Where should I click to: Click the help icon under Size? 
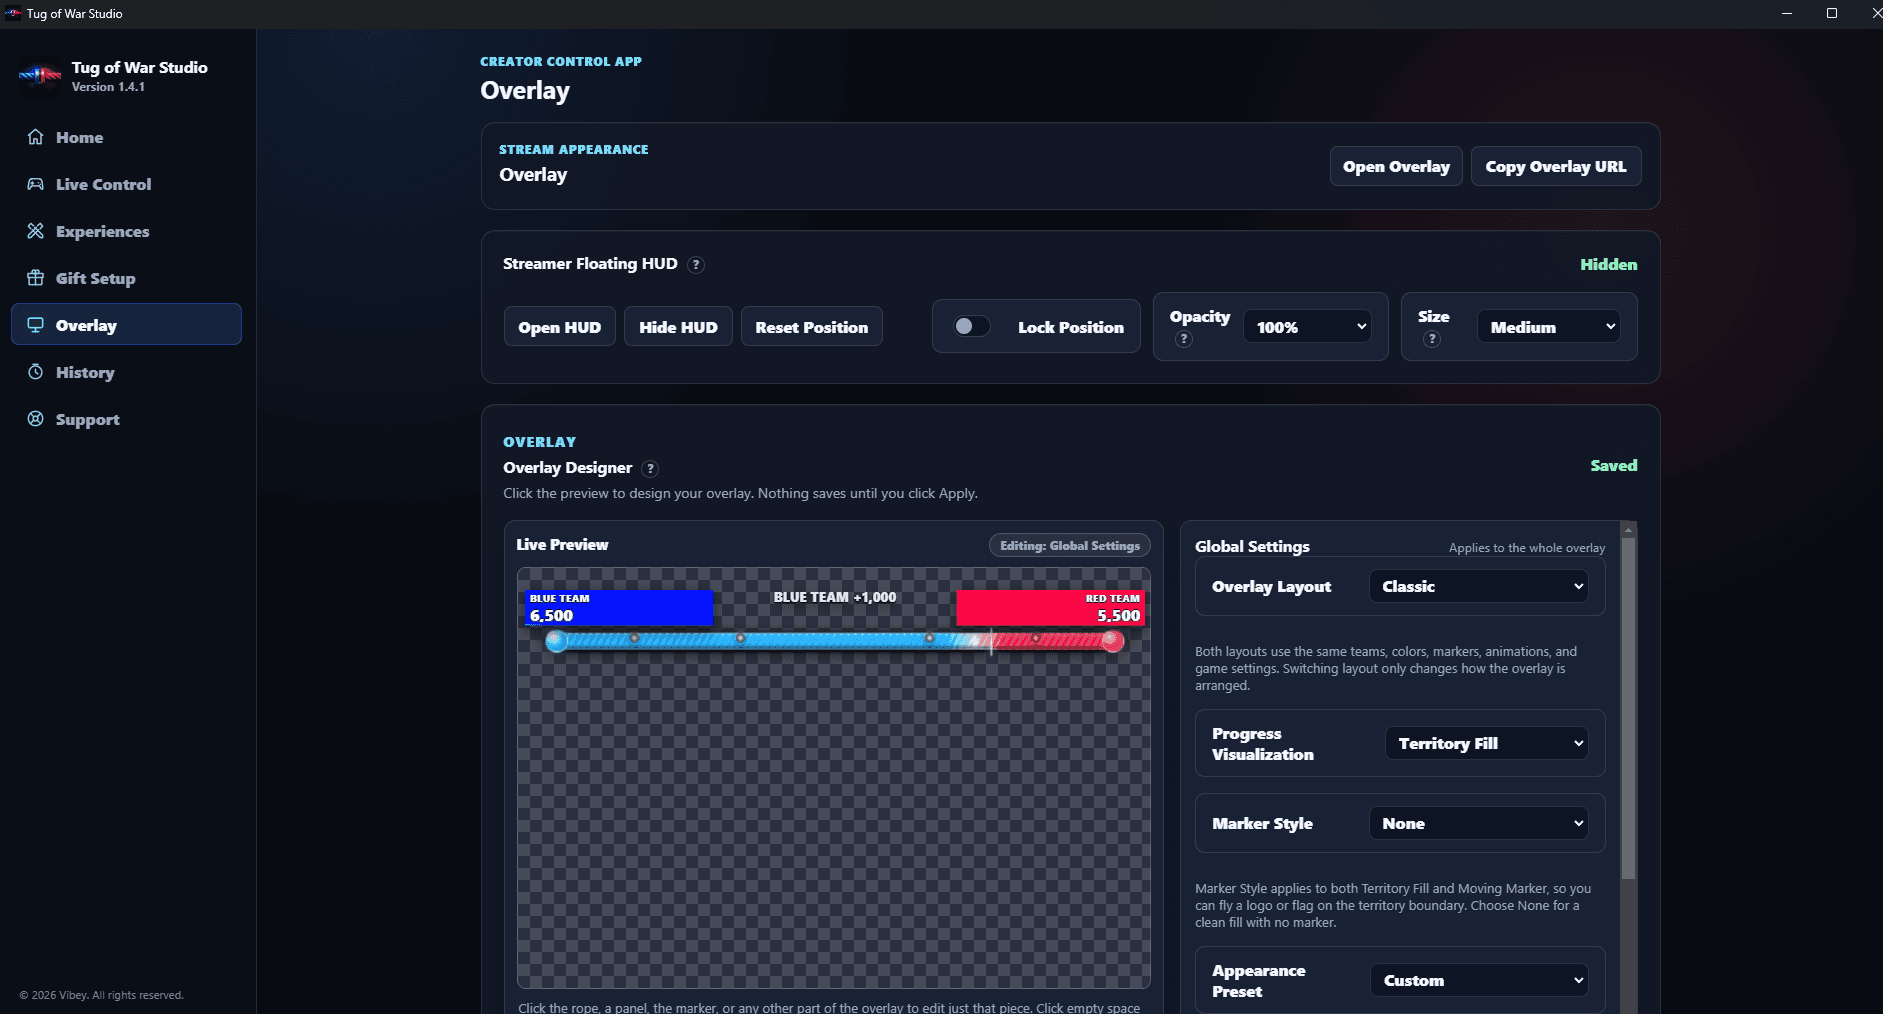point(1432,339)
